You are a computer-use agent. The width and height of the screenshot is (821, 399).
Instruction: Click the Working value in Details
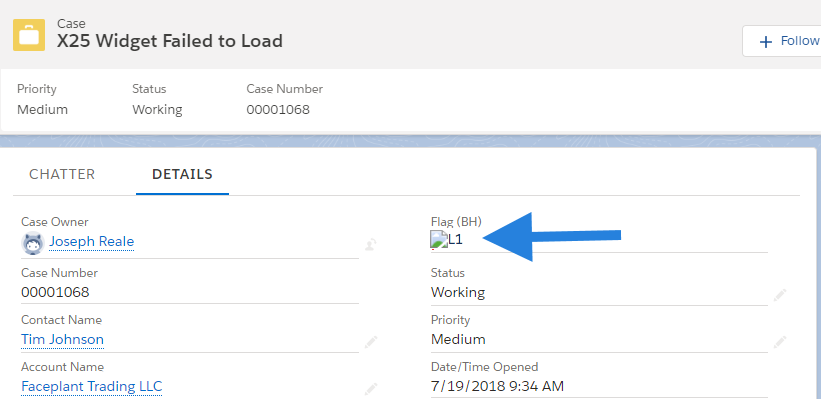tap(458, 292)
